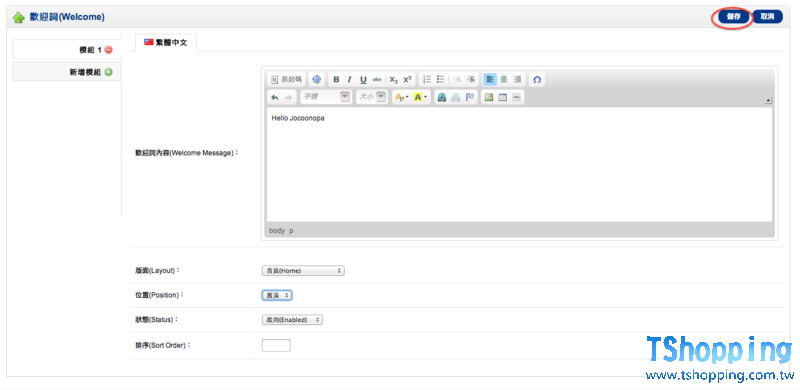Align text right
The width and height of the screenshot is (800, 390).
click(517, 80)
